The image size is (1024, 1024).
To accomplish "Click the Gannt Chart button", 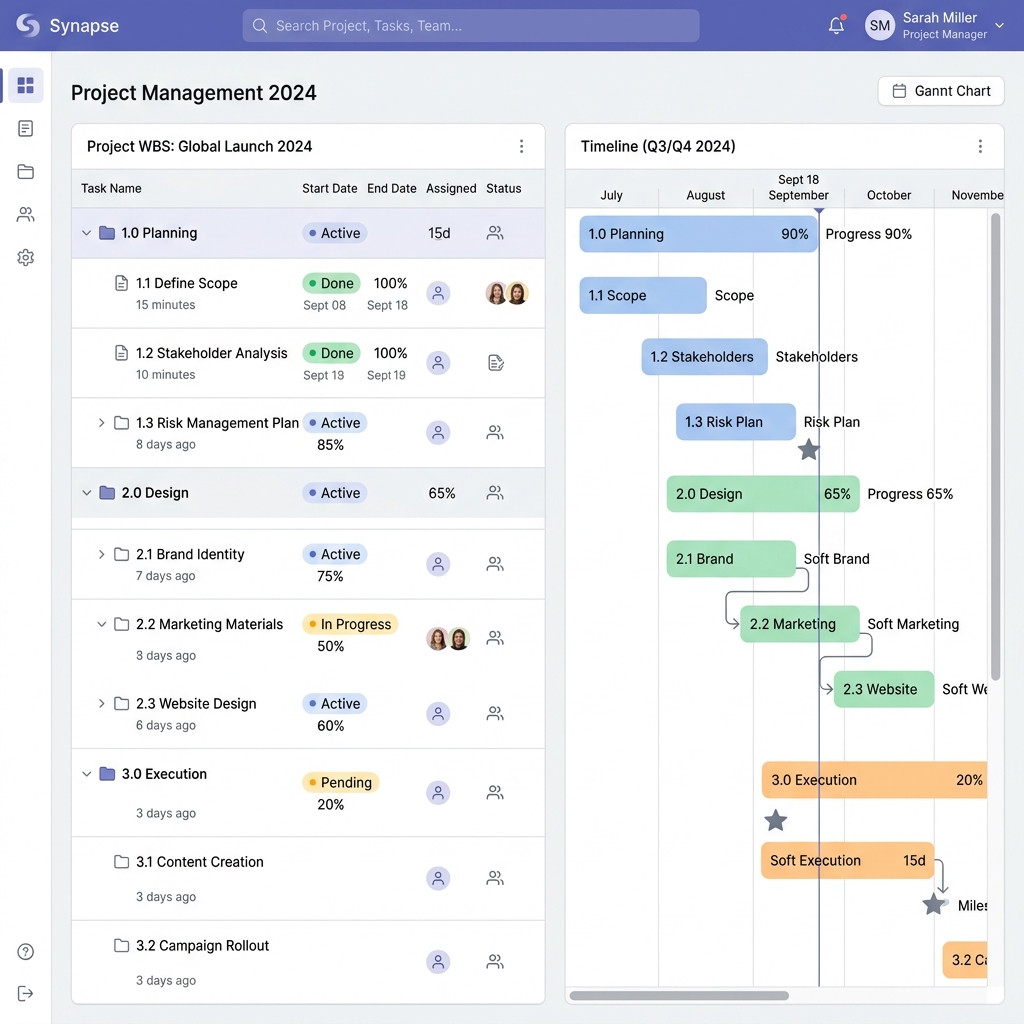I will tap(941, 91).
